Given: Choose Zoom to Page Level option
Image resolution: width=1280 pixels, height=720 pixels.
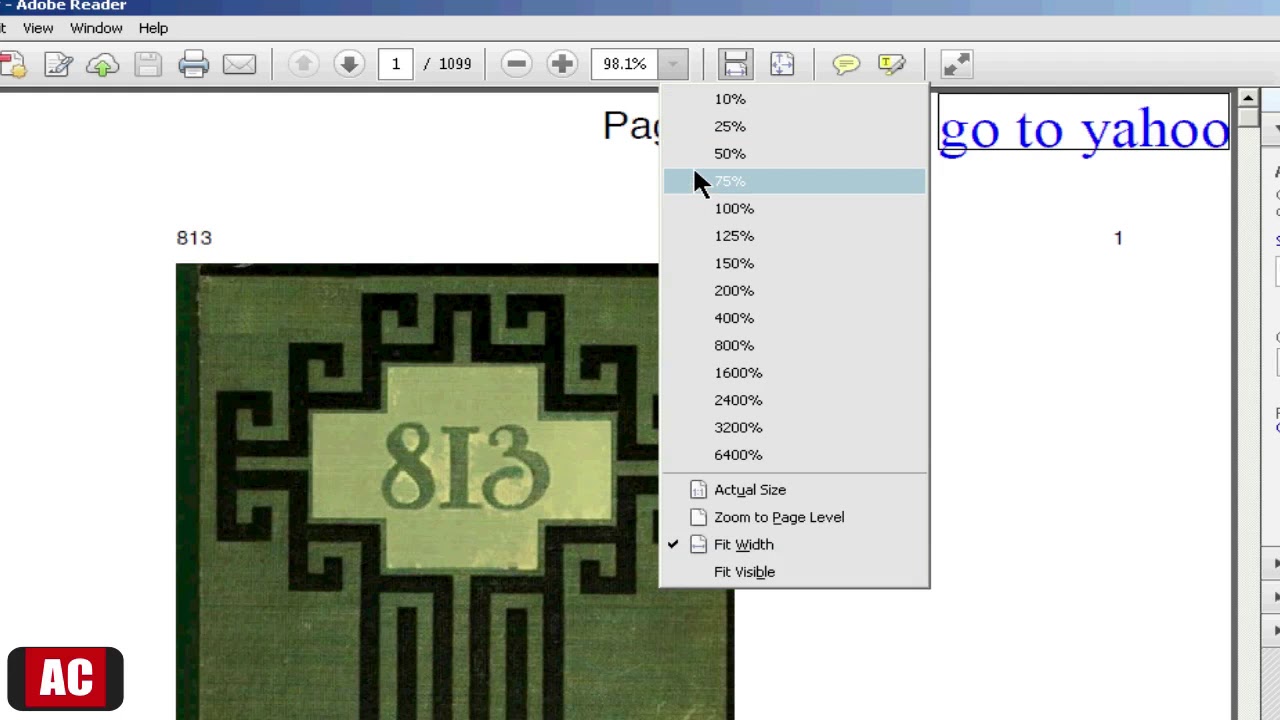Looking at the screenshot, I should (794, 517).
